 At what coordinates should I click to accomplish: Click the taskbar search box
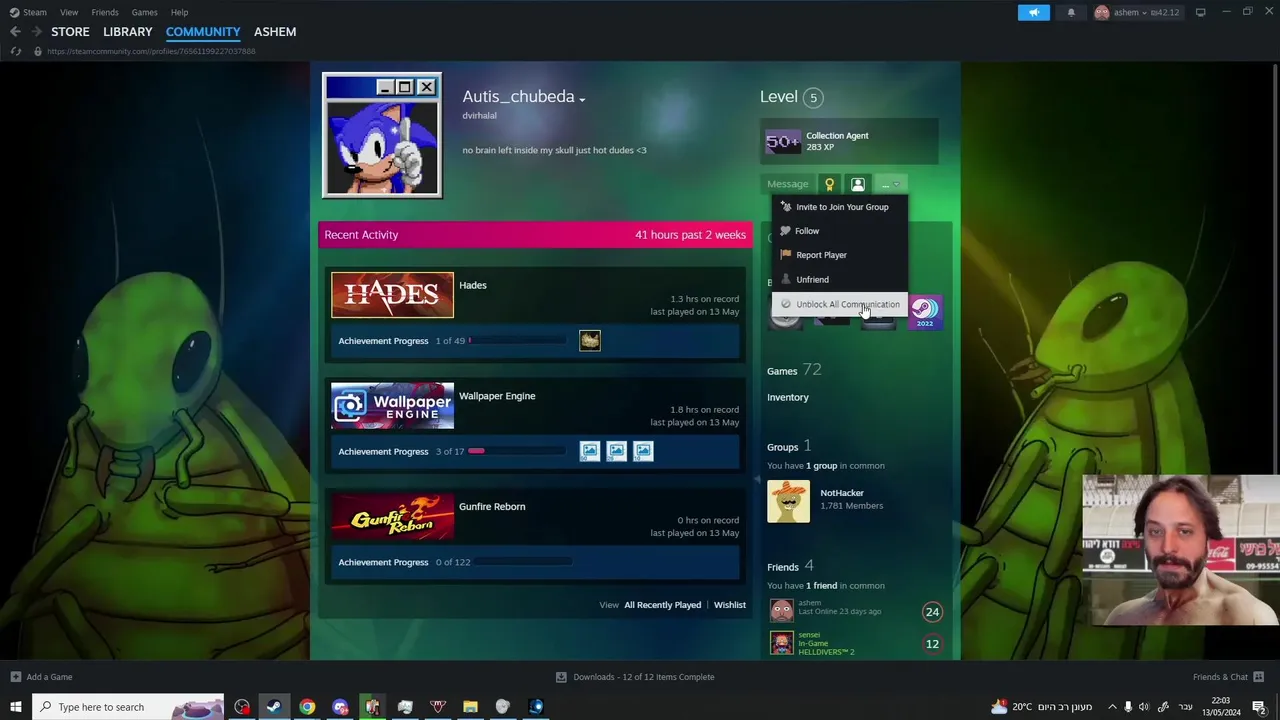(x=128, y=707)
